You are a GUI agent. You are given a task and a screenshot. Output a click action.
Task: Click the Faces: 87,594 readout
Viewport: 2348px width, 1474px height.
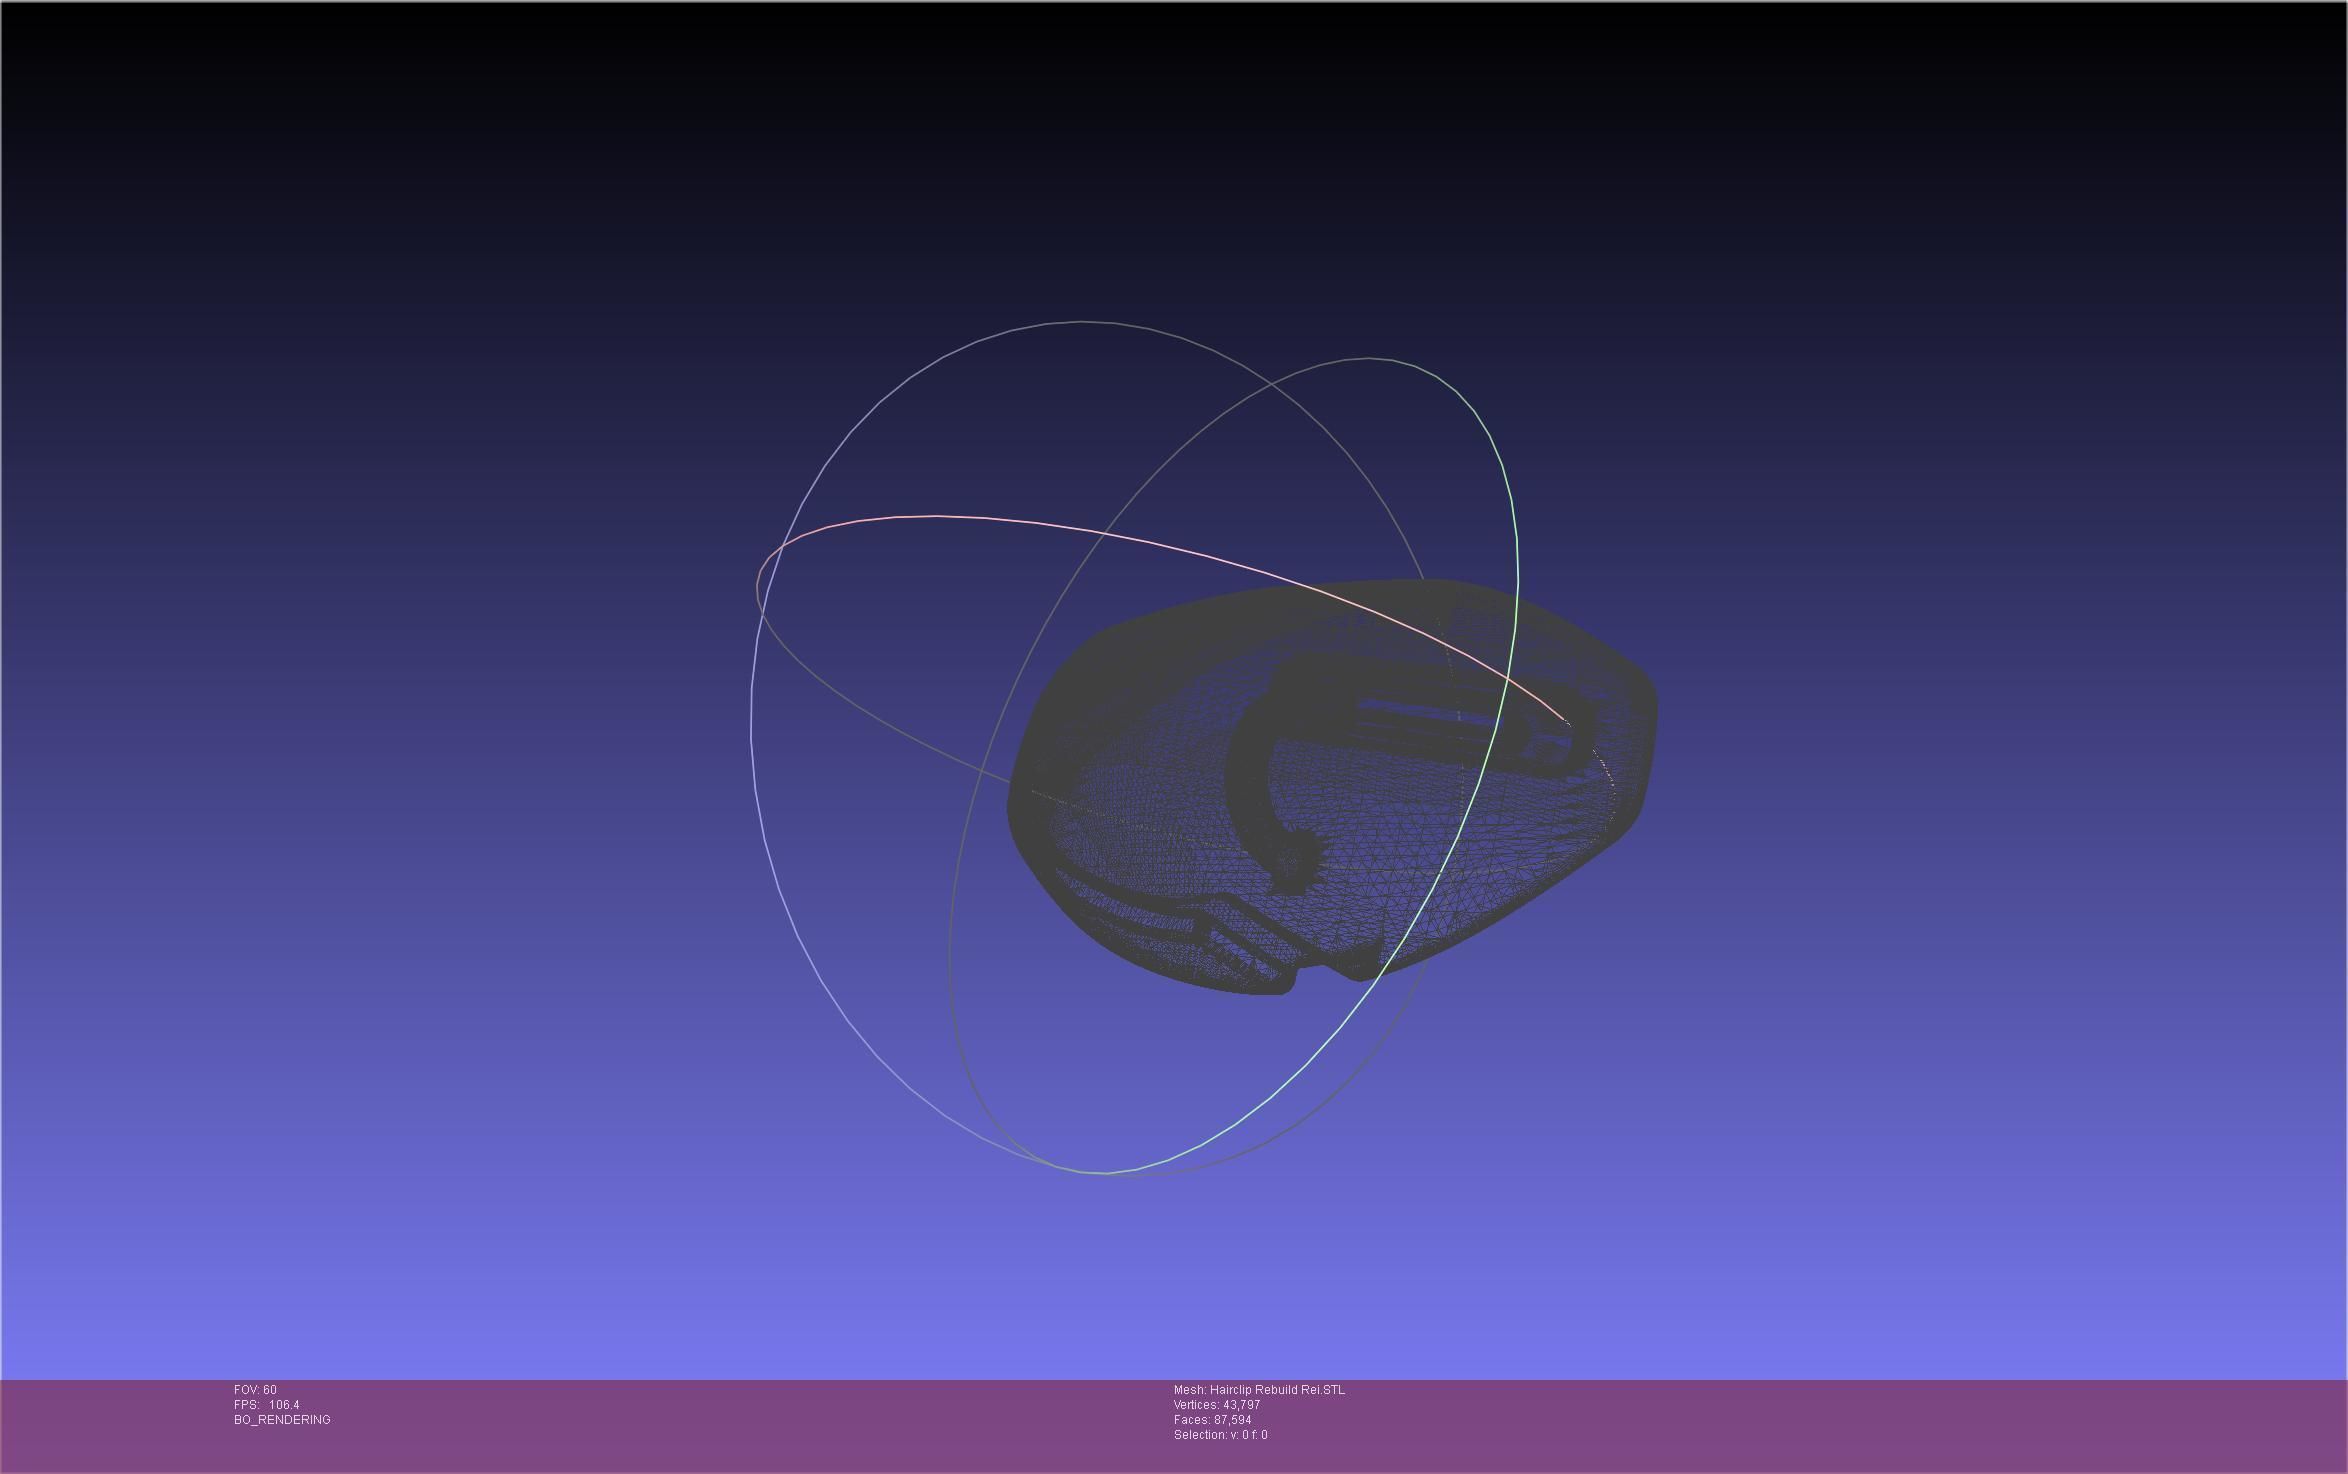tap(1213, 1420)
